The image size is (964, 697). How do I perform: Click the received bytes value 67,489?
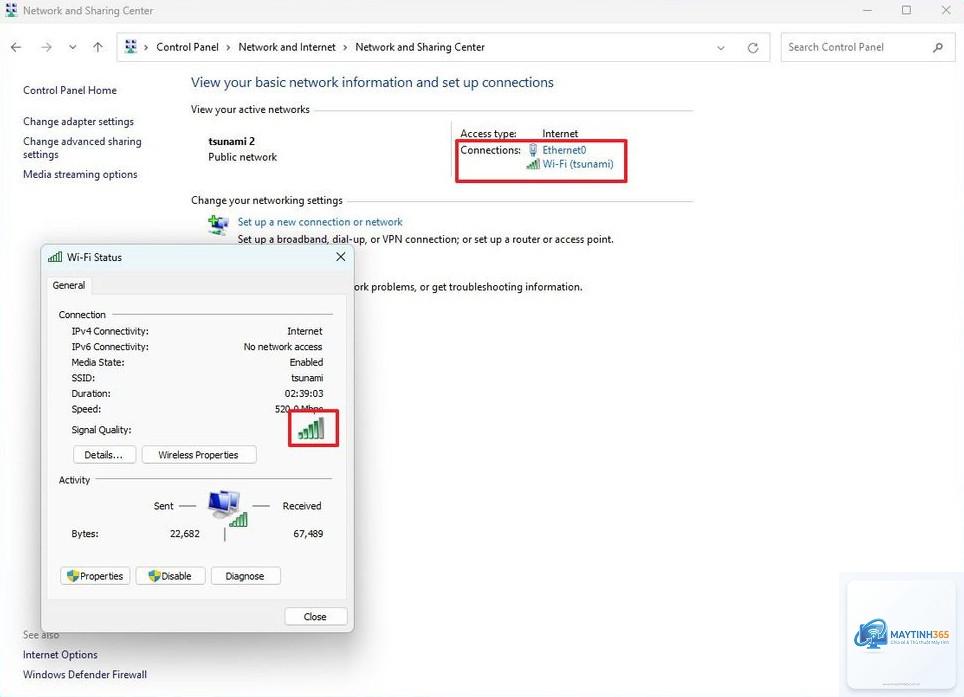(308, 534)
